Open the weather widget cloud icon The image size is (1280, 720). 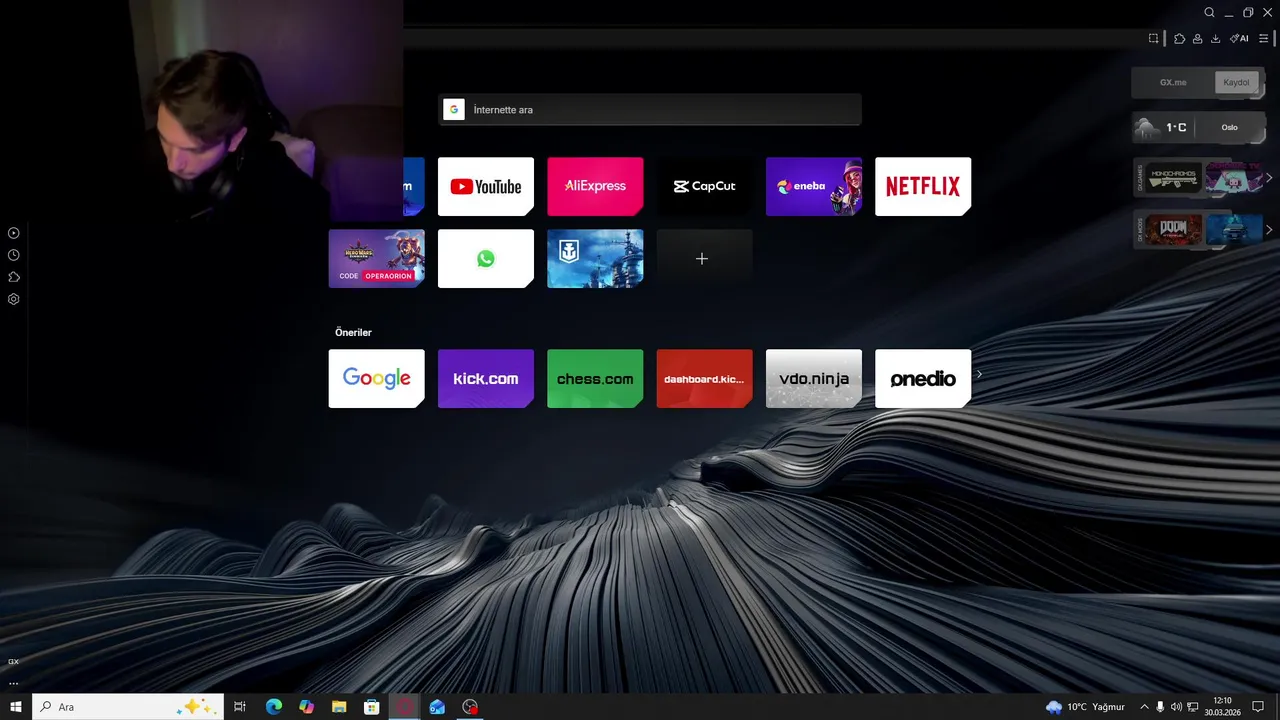point(1147,127)
